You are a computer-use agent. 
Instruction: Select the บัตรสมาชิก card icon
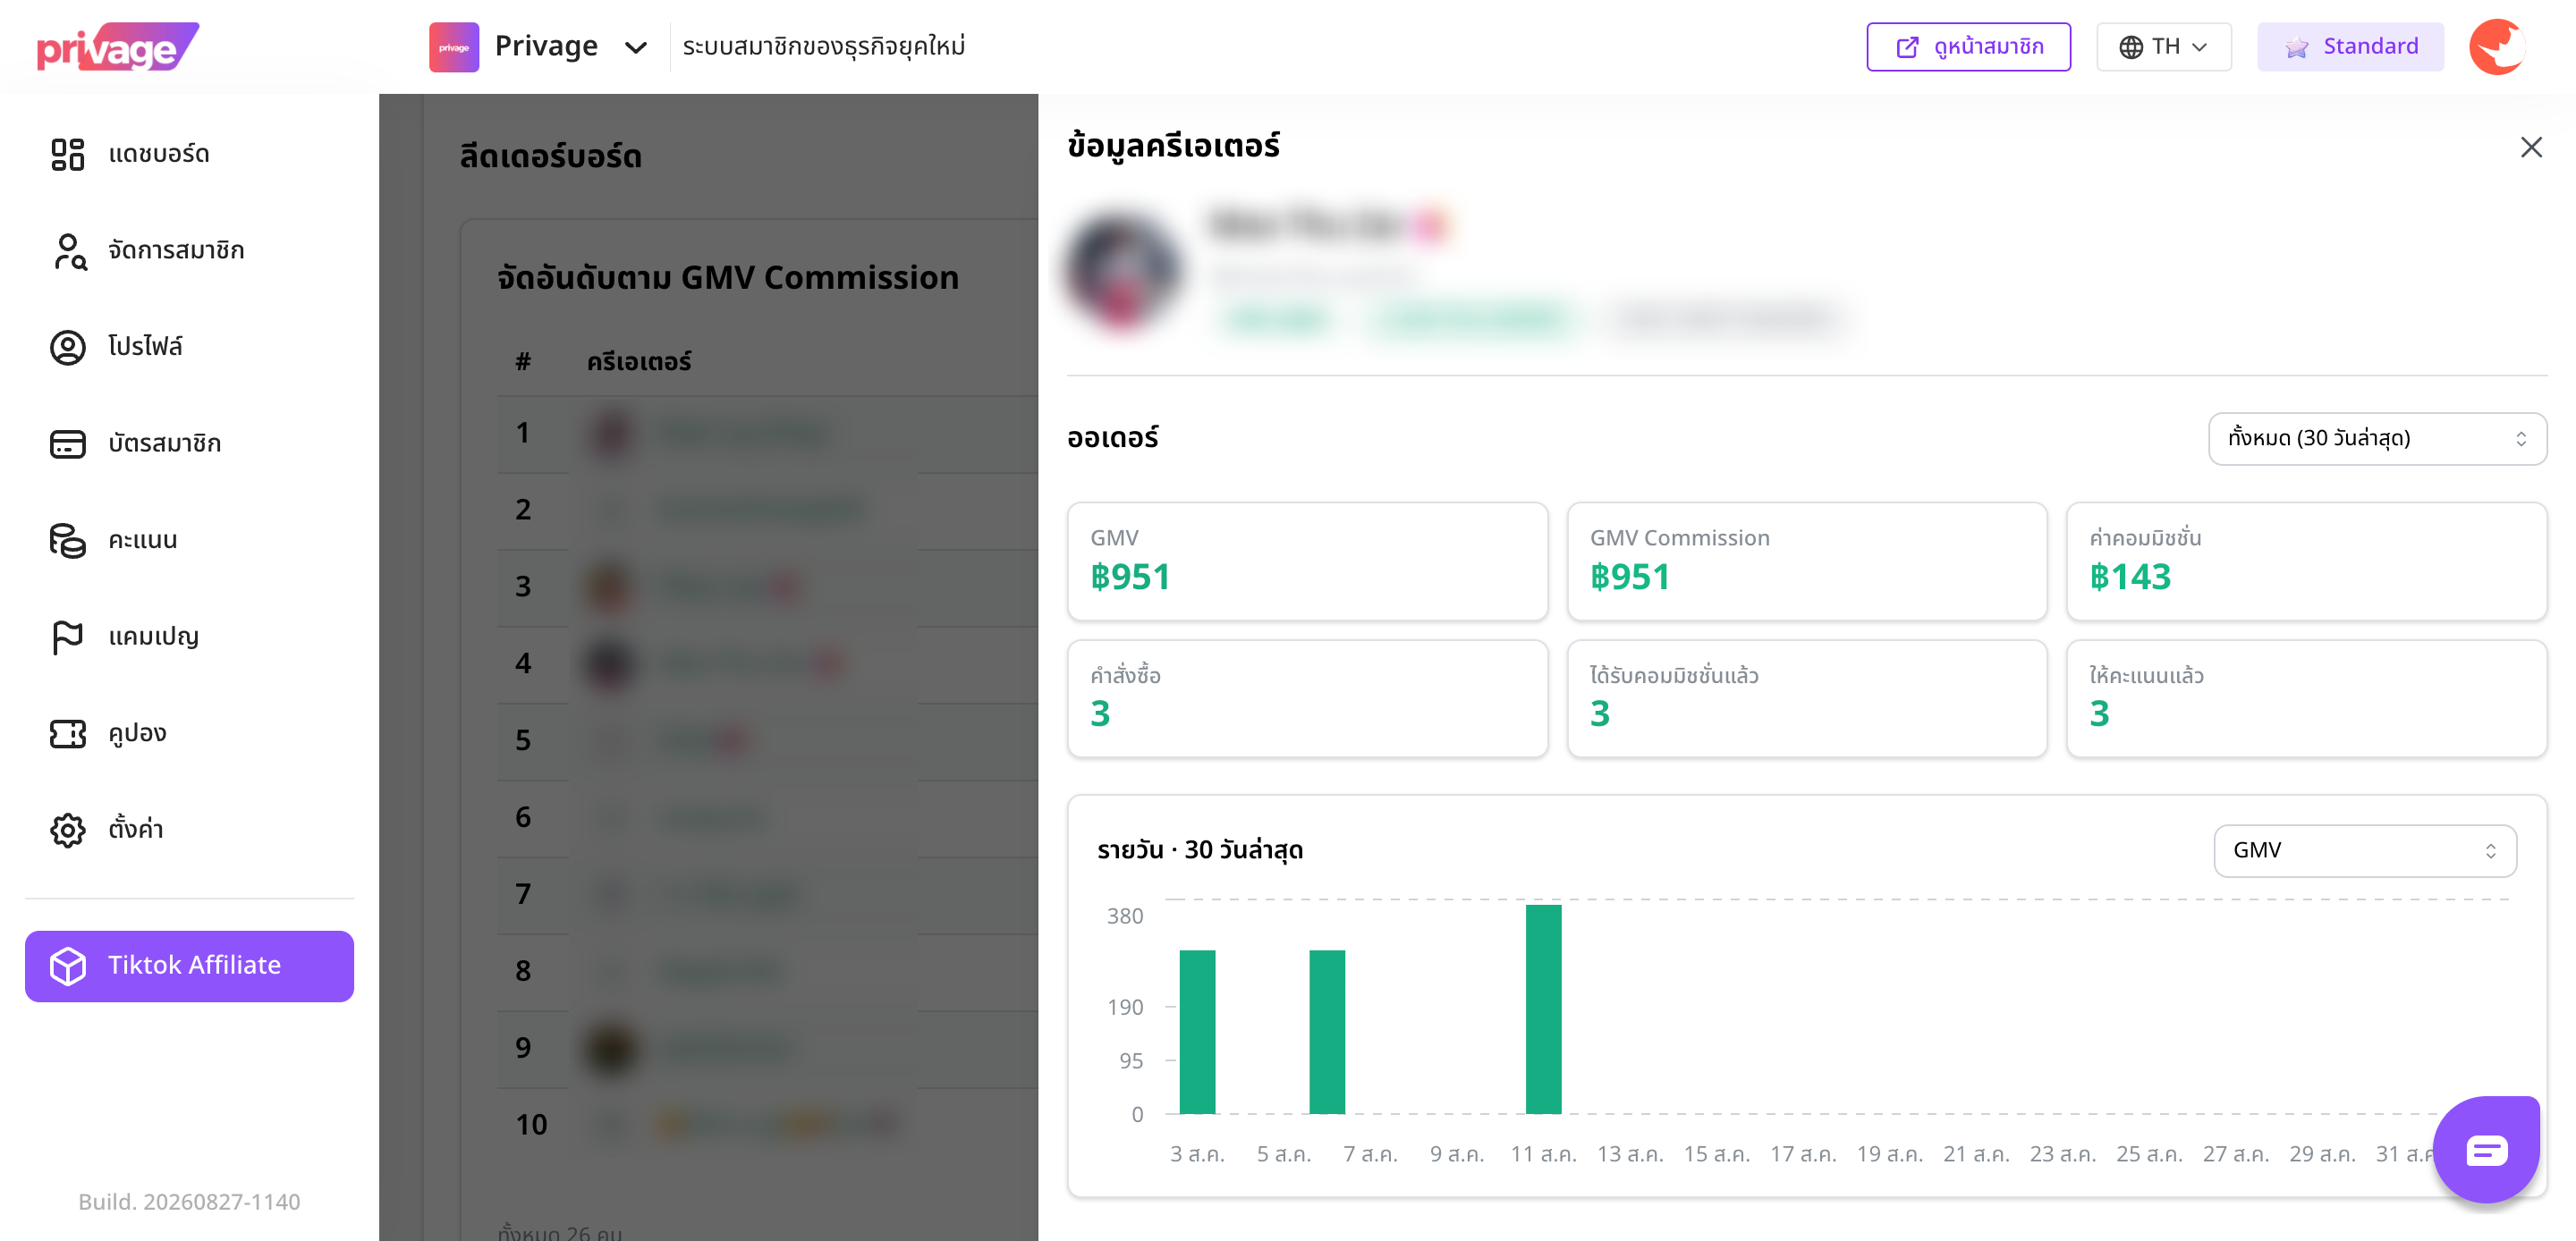[67, 443]
